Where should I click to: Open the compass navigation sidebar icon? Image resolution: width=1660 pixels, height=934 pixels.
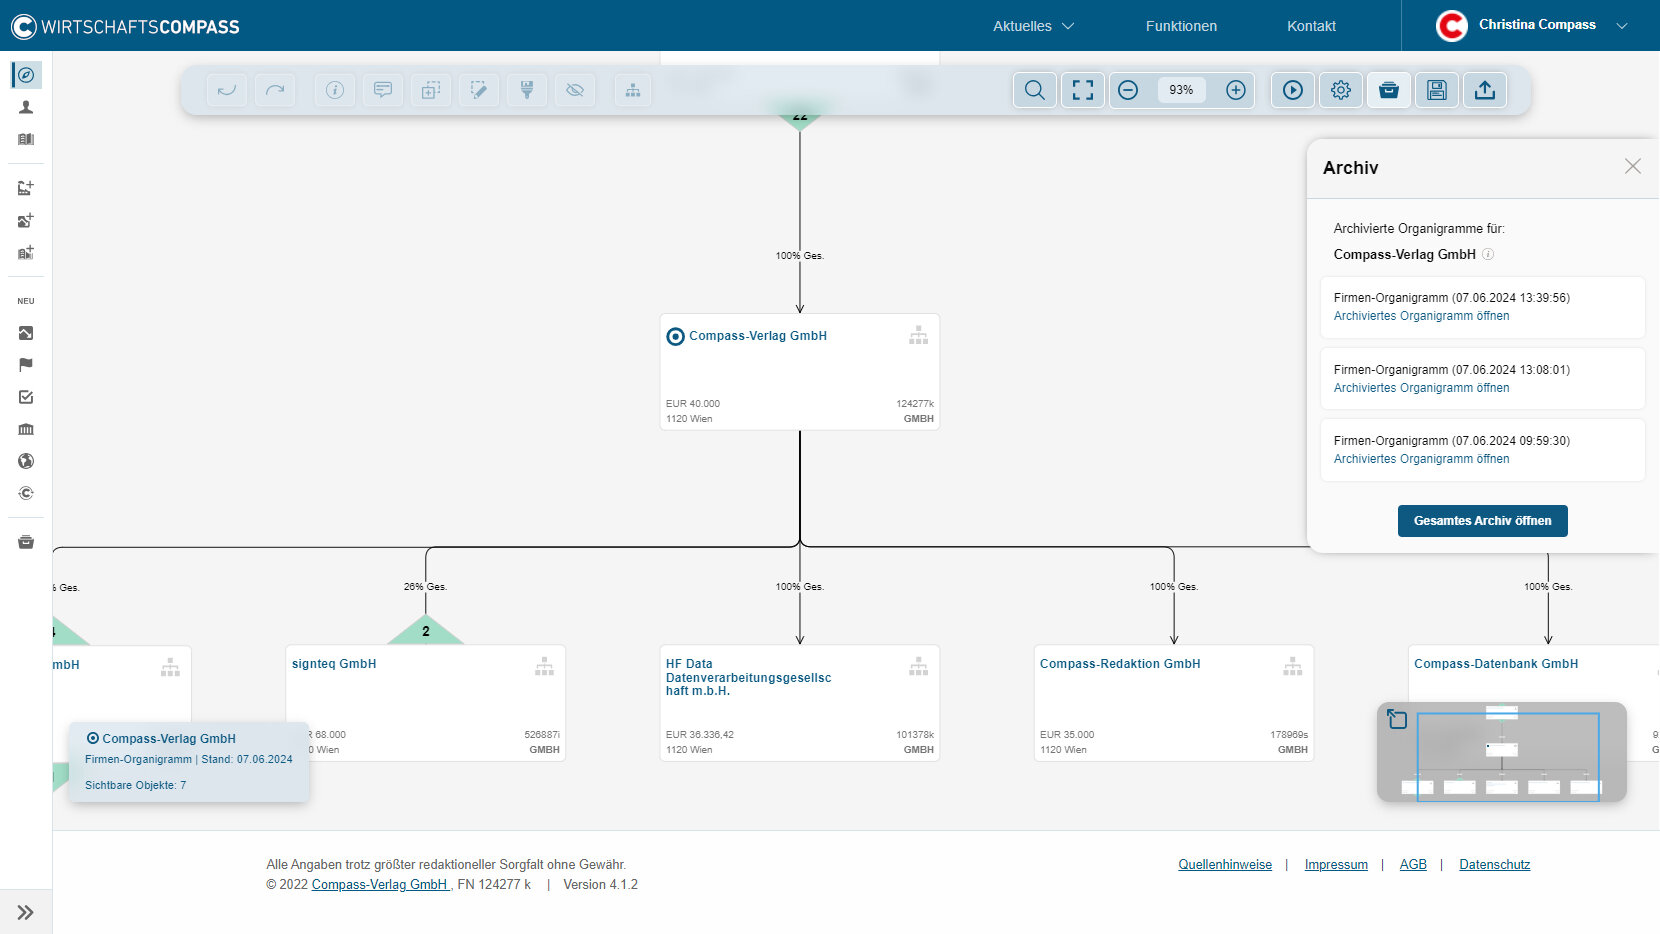point(26,75)
